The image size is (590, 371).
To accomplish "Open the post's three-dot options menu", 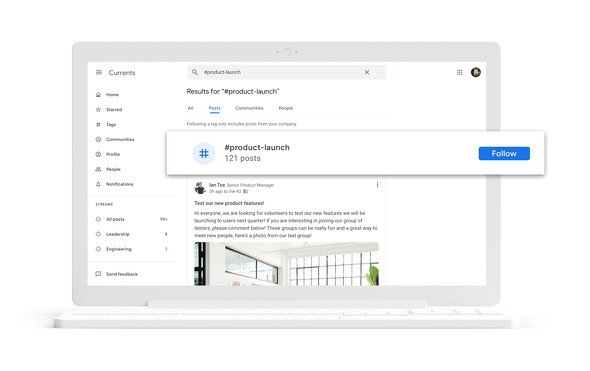I will pyautogui.click(x=377, y=184).
